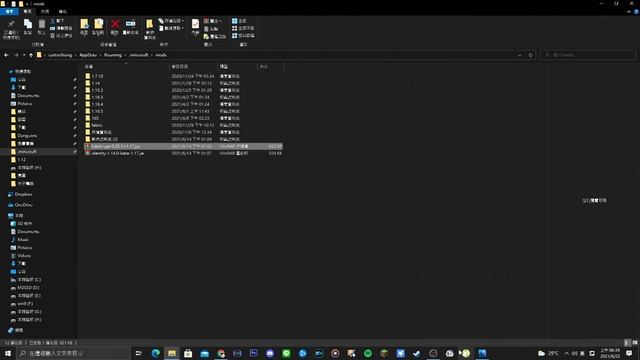This screenshot has width=640, height=360.
Task: Open Videos under This PC
Action: click(x=24, y=256)
